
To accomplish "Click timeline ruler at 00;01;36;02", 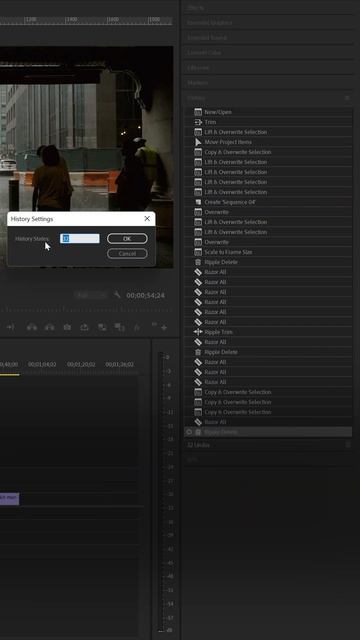I will [x=119, y=364].
